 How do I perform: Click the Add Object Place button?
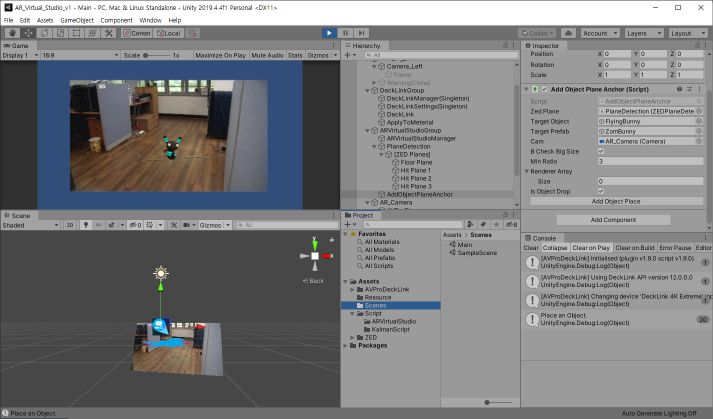pyautogui.click(x=616, y=202)
